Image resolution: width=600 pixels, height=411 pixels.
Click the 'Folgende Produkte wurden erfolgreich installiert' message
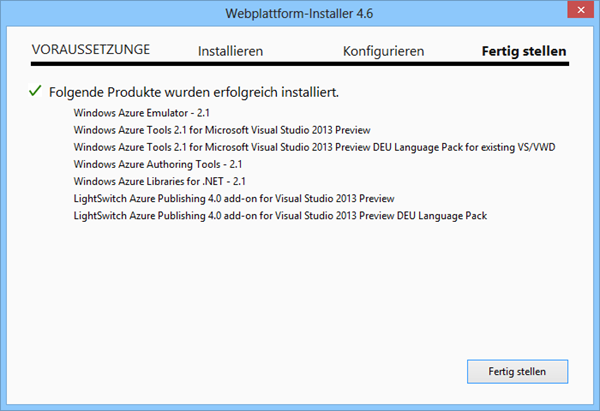coord(194,91)
